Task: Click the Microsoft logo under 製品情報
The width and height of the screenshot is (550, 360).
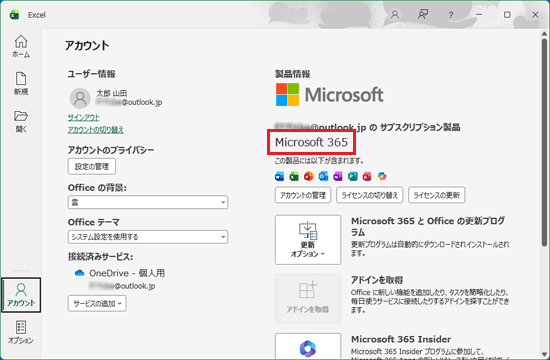Action: pyautogui.click(x=329, y=94)
